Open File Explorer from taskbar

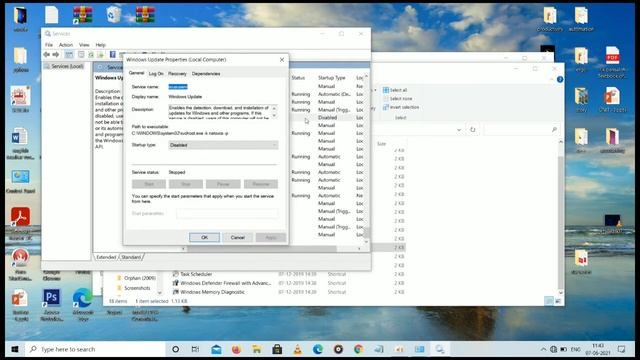coord(257,349)
